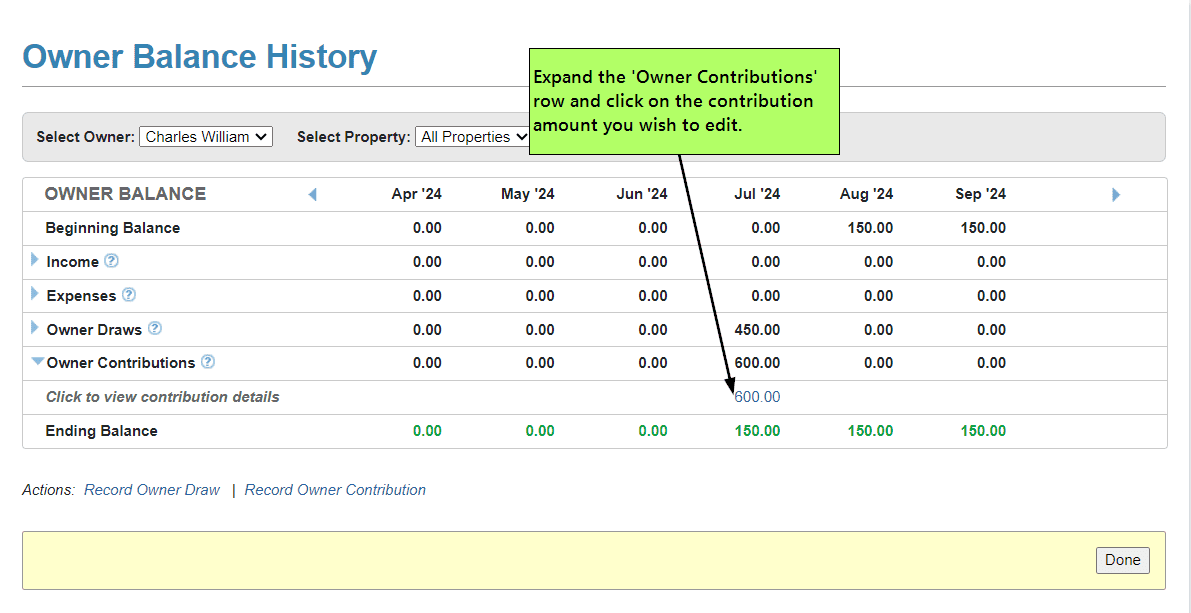This screenshot has width=1191, height=613.
Task: Click the Record Owner Draw link
Action: (x=152, y=490)
